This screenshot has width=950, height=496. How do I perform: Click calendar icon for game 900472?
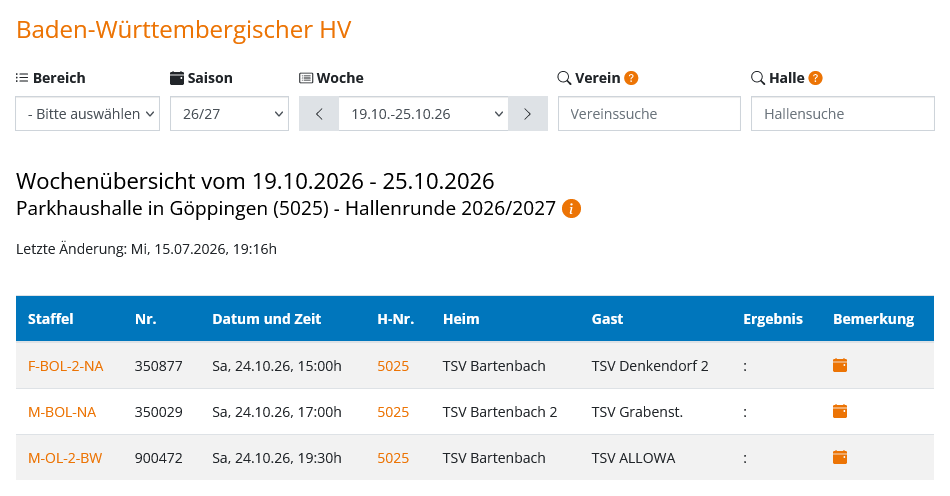coord(840,457)
